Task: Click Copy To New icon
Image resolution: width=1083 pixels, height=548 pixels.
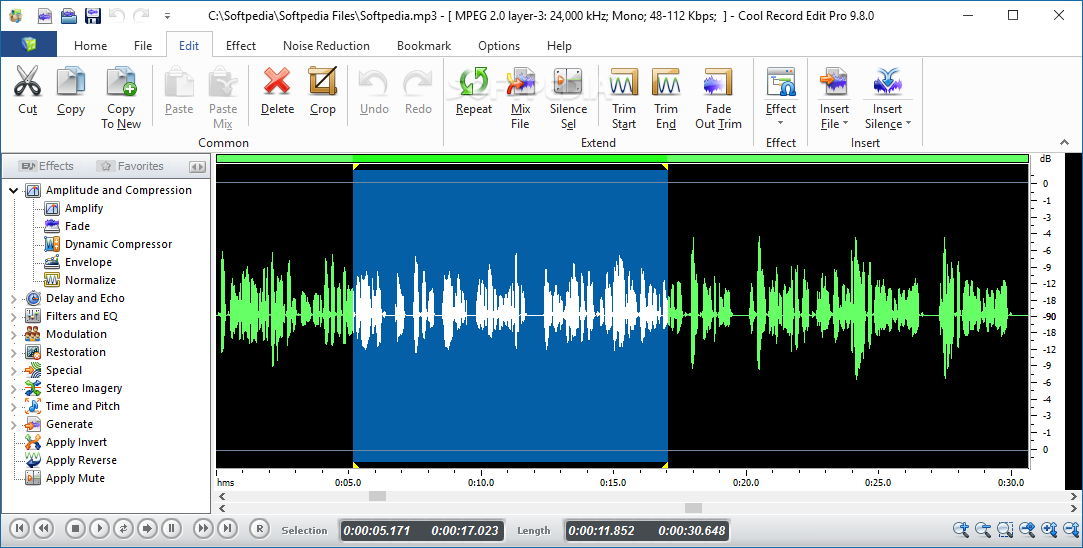Action: coord(121,82)
